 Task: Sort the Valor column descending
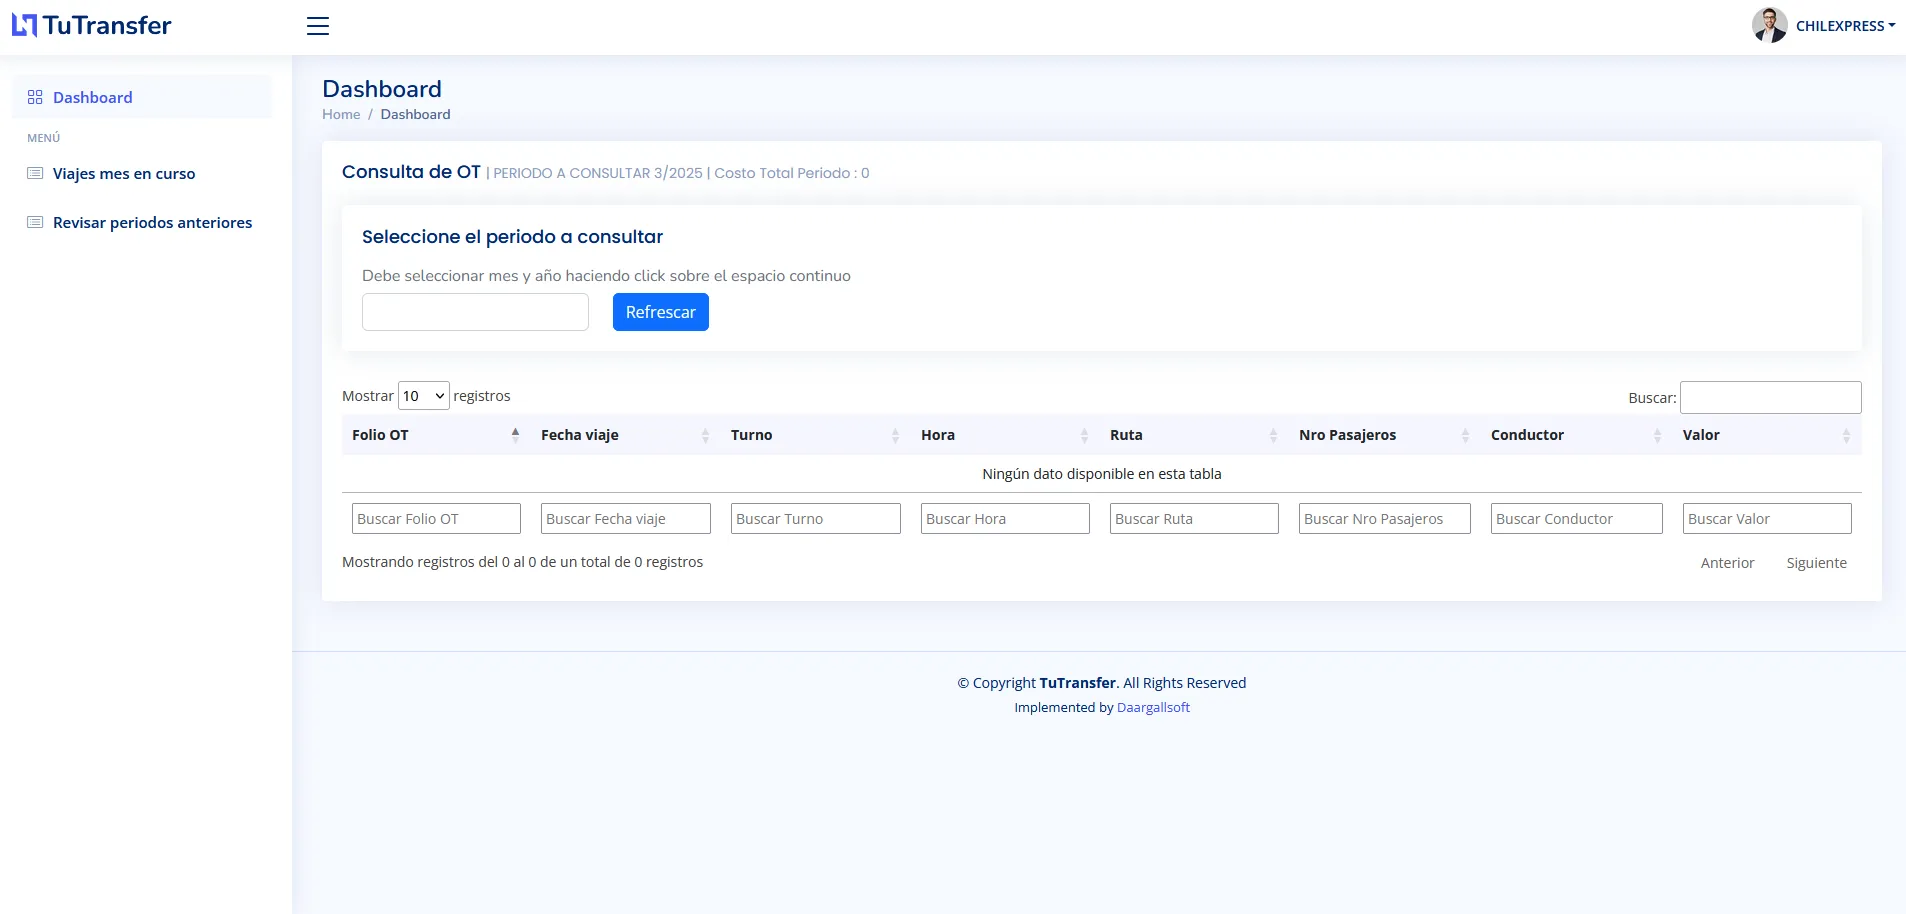click(x=1845, y=439)
